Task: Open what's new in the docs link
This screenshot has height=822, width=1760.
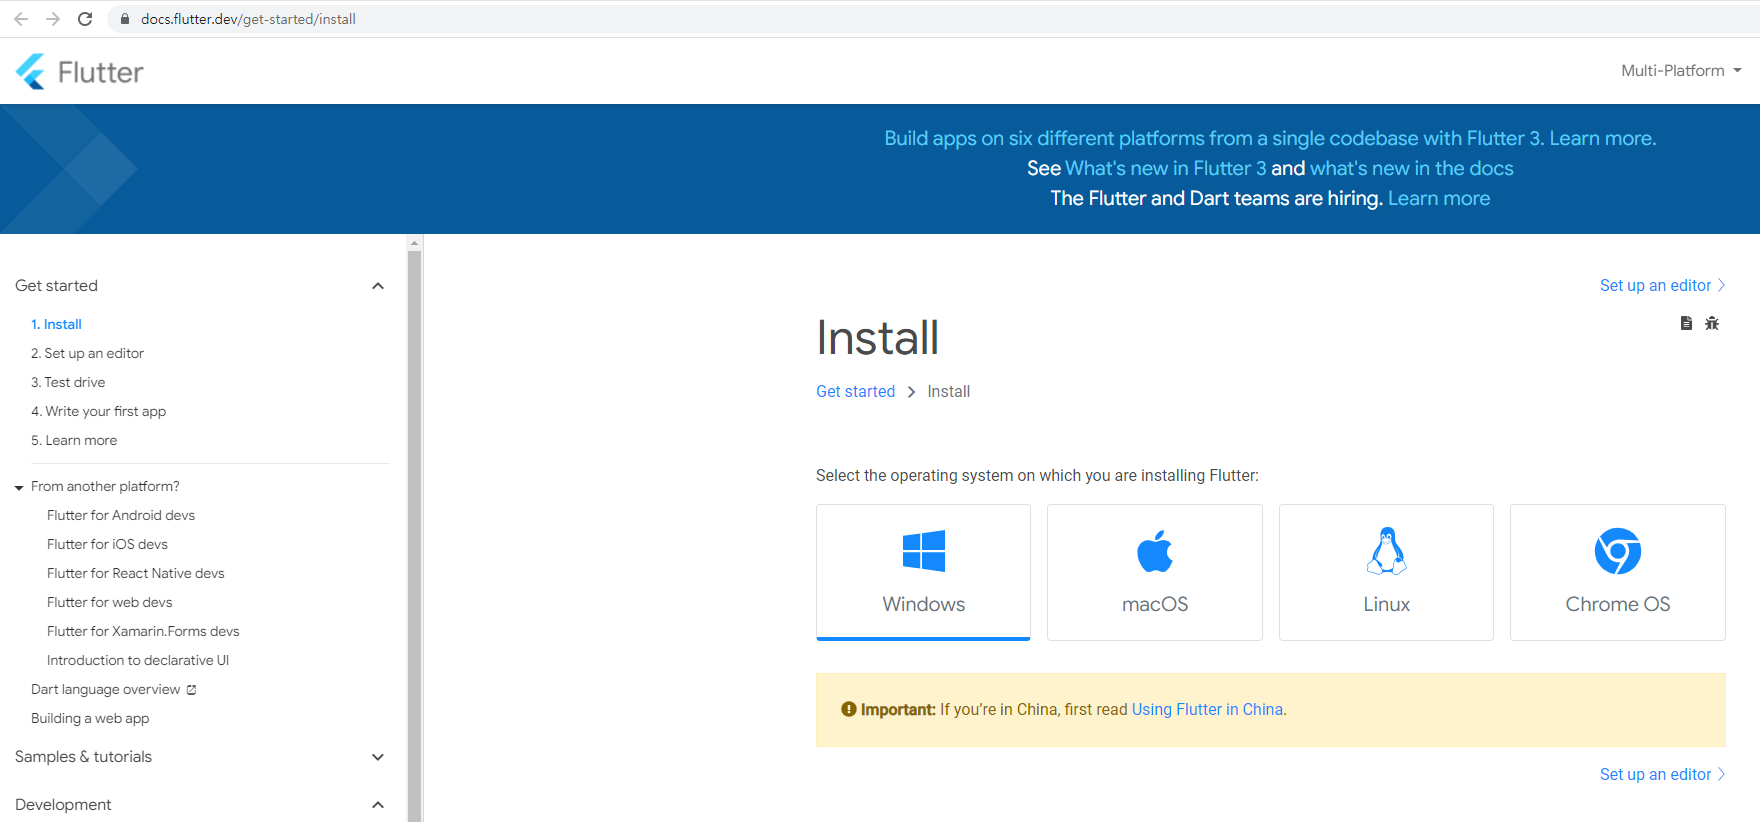Action: 1412,168
